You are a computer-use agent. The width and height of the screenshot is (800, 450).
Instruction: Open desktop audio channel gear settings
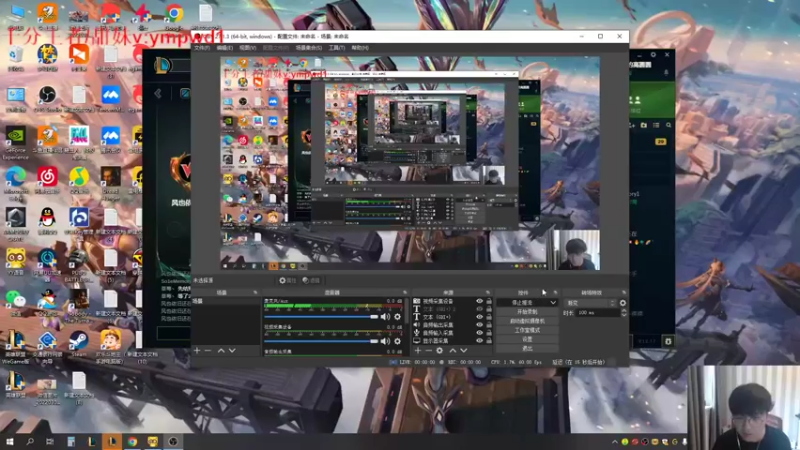pyautogui.click(x=397, y=317)
